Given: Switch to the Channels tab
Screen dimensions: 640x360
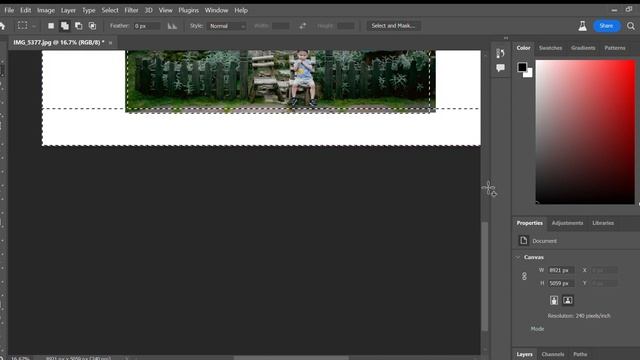Looking at the screenshot, I should [x=553, y=354].
